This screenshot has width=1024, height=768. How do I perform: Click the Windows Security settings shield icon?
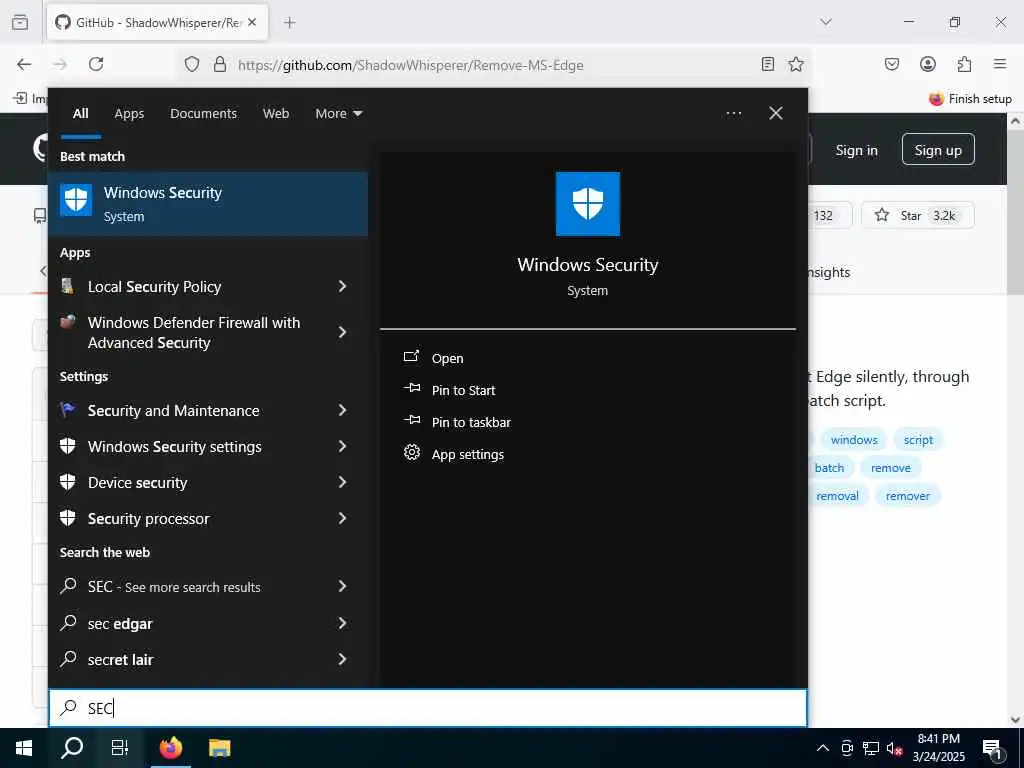(67, 446)
